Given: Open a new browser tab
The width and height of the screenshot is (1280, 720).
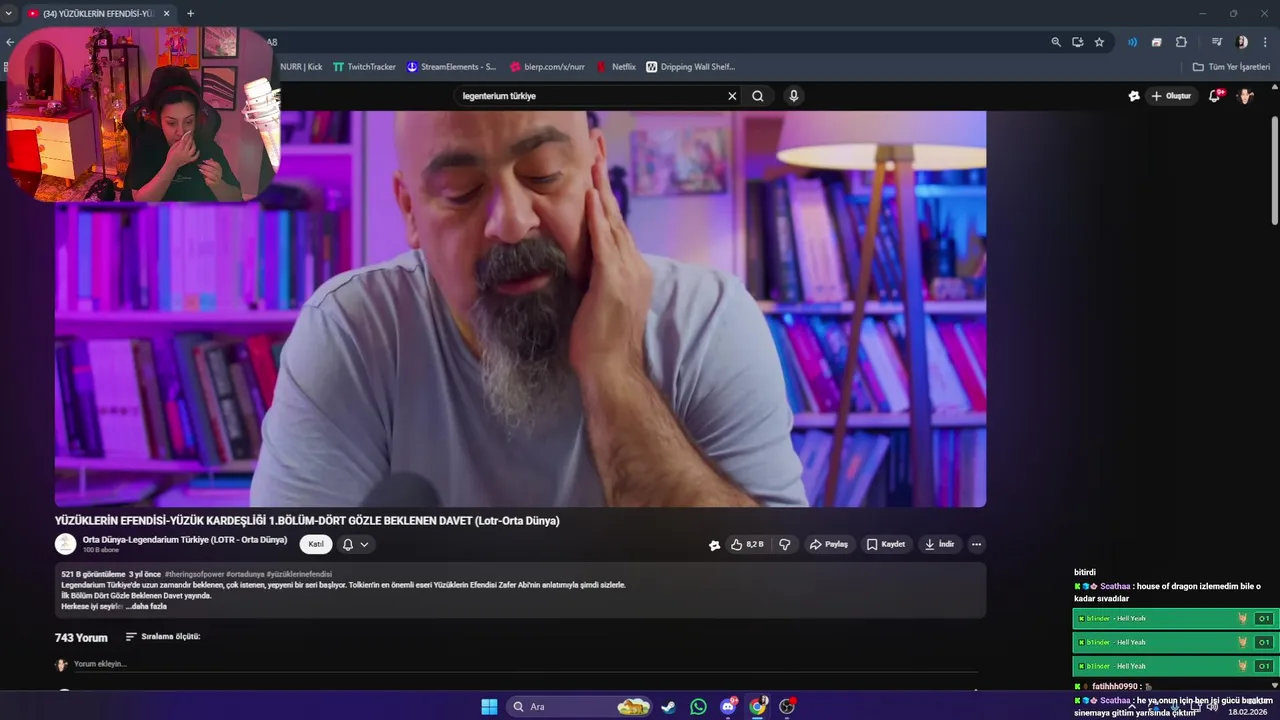Looking at the screenshot, I should [190, 13].
